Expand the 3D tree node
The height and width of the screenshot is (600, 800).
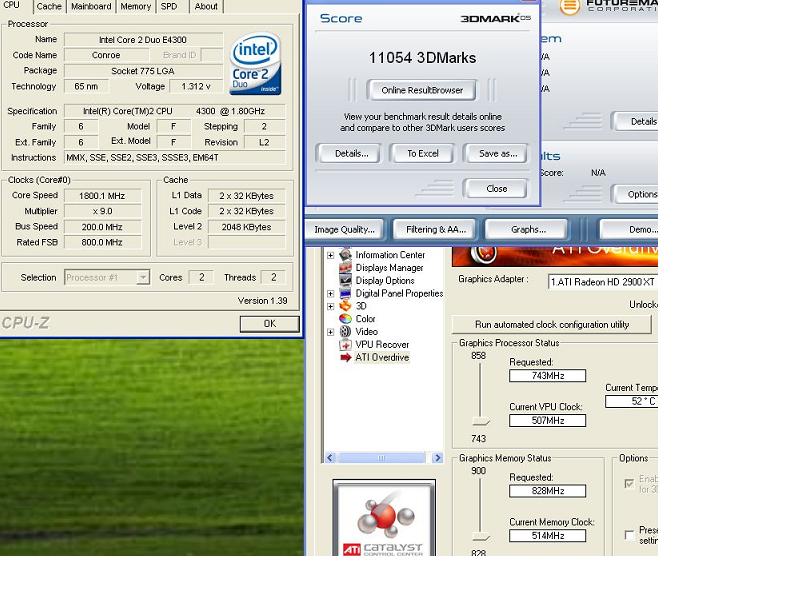(x=331, y=306)
